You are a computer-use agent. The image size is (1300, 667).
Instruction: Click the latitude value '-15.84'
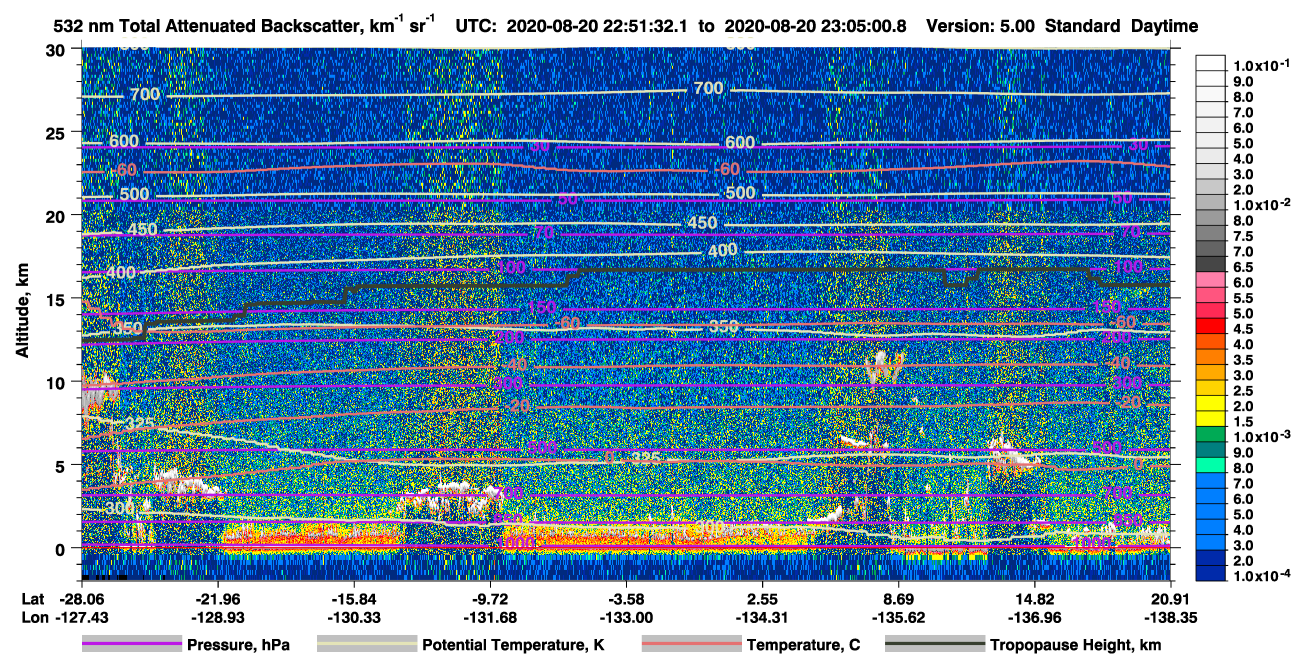coord(354,598)
